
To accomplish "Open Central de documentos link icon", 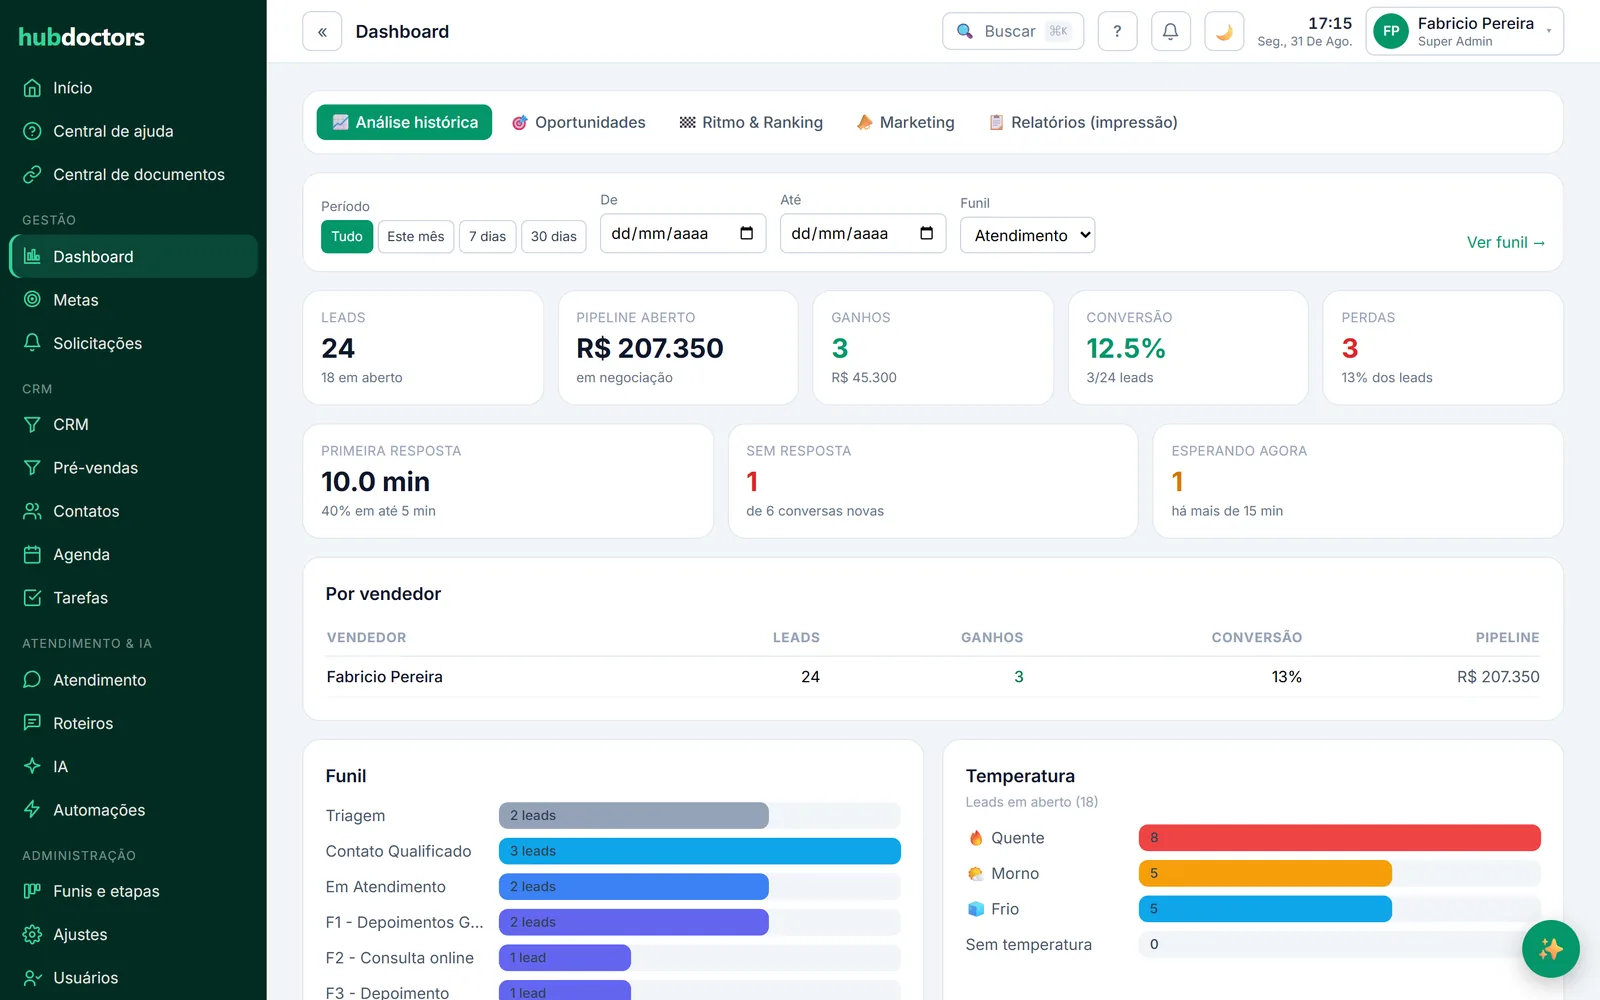I will tap(32, 174).
